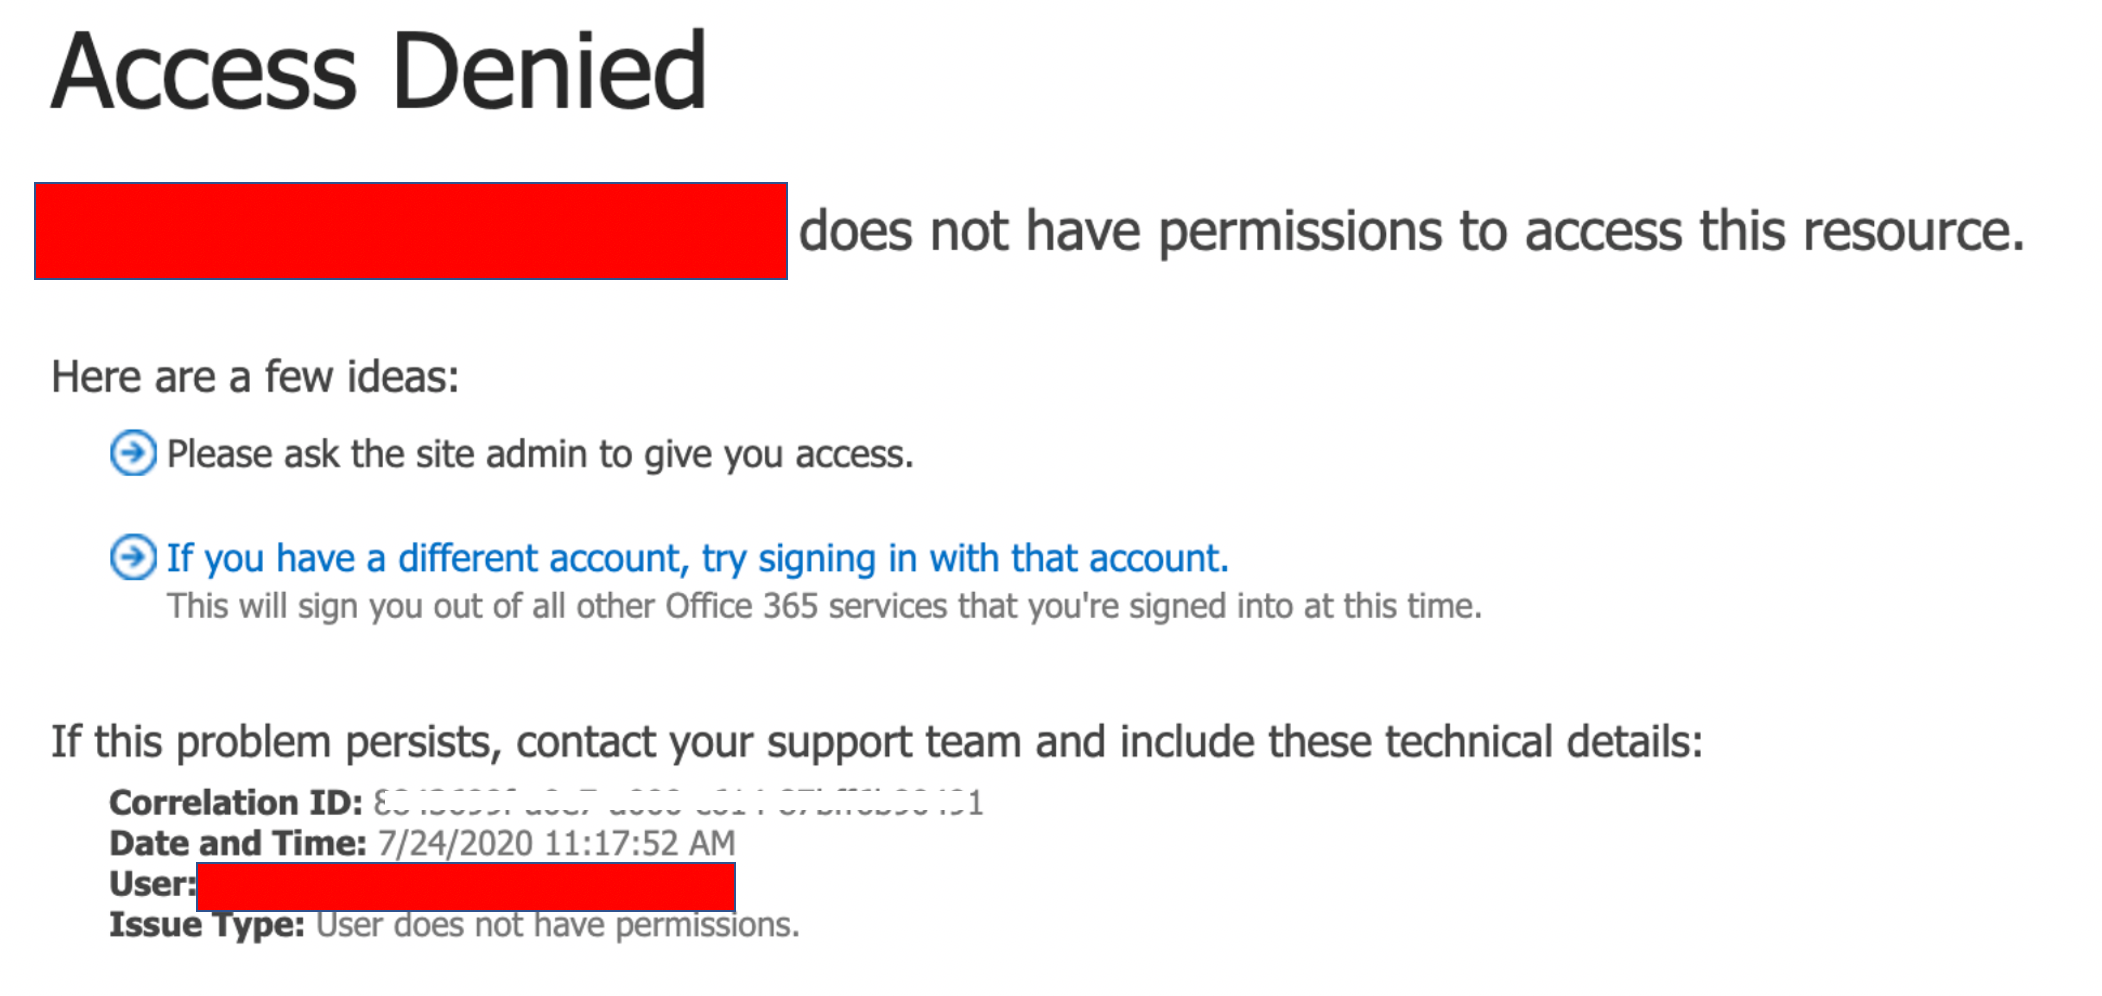The height and width of the screenshot is (996, 2102).
Task: Click the contact your support team sentence
Action: coord(877,742)
